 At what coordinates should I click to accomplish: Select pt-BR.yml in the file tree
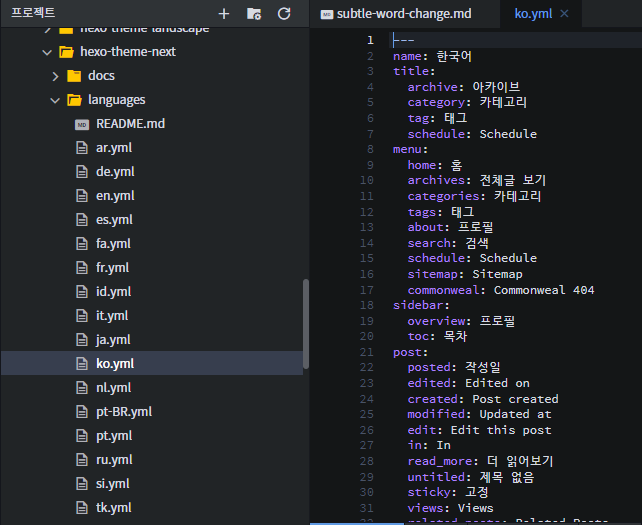(124, 412)
